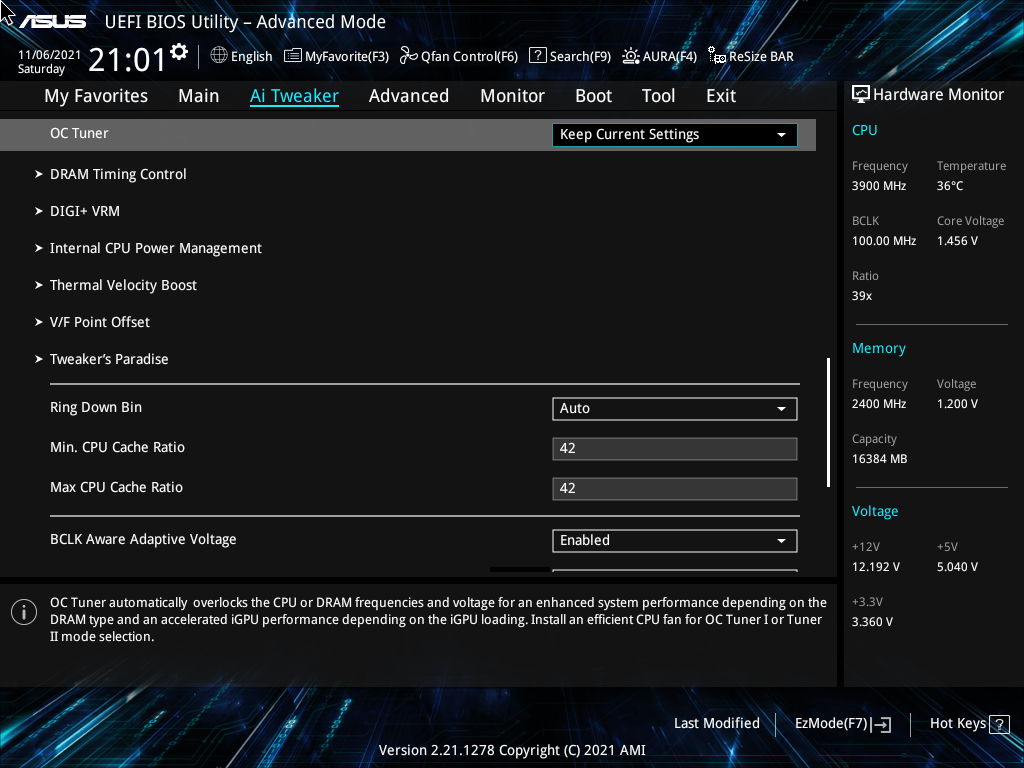The width and height of the screenshot is (1024, 768).
Task: Open the Ring Down Bin dropdown
Action: tap(675, 409)
